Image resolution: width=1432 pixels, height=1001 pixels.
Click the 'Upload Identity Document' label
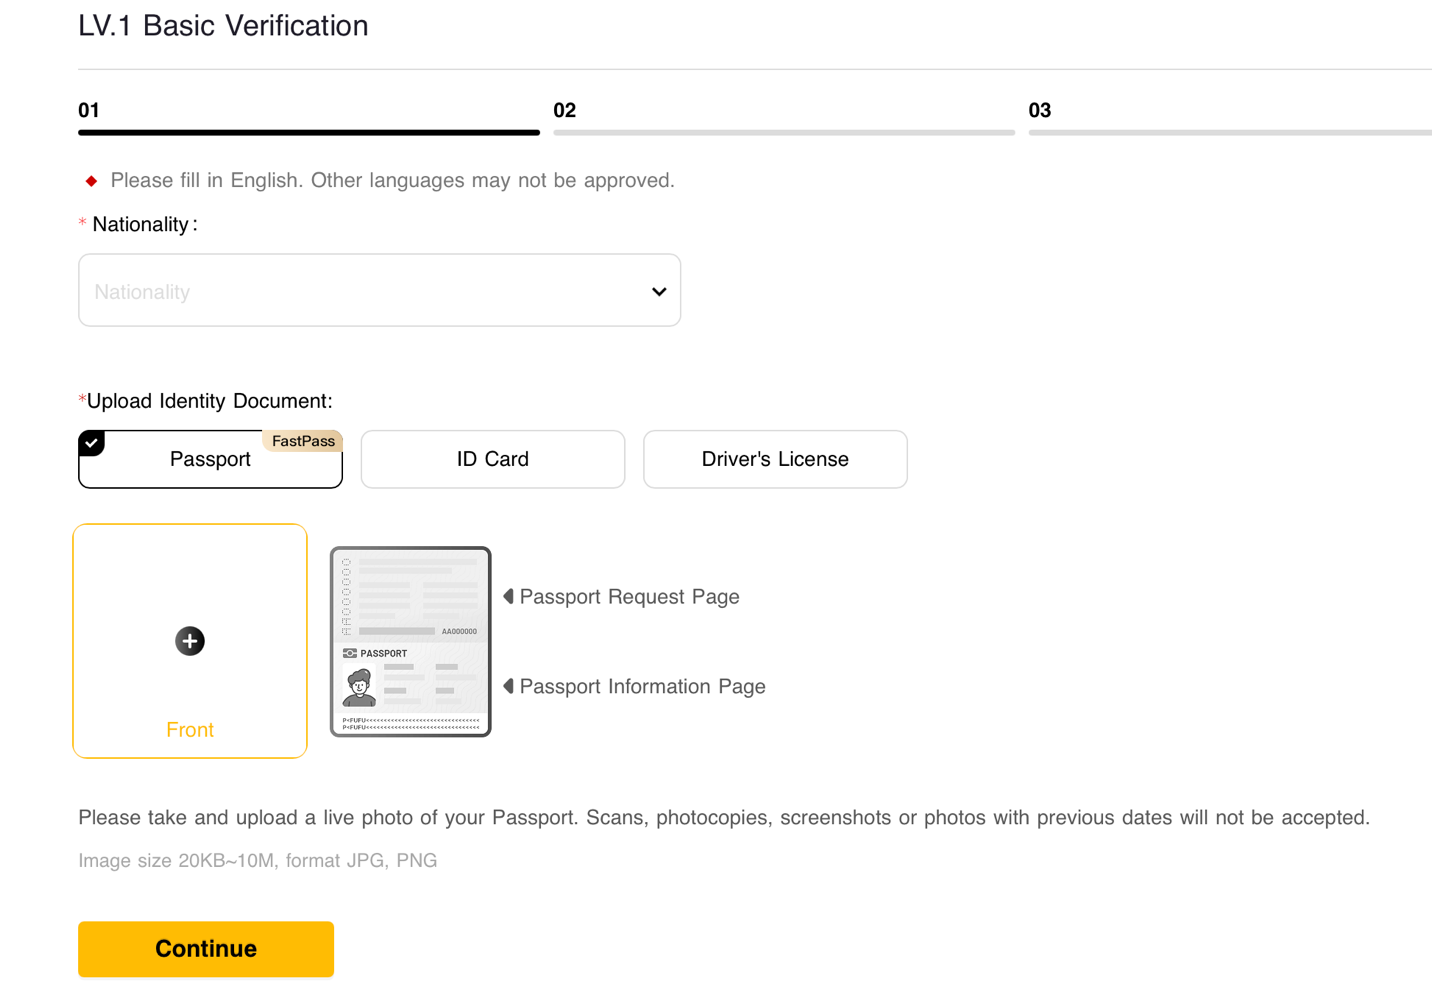tap(206, 401)
